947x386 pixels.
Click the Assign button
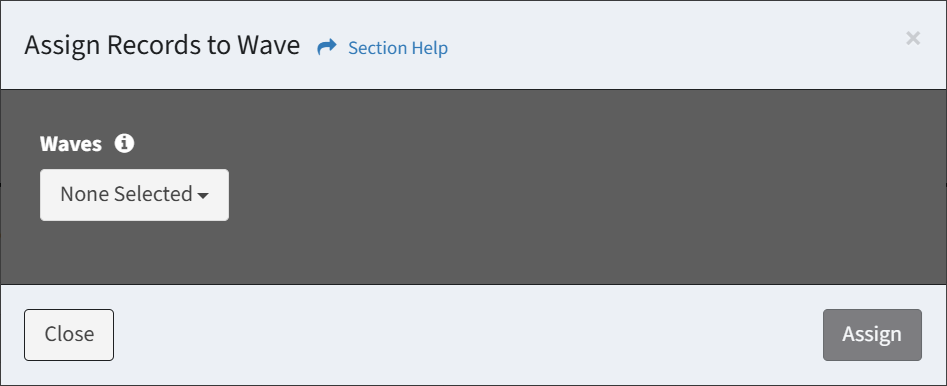click(872, 335)
